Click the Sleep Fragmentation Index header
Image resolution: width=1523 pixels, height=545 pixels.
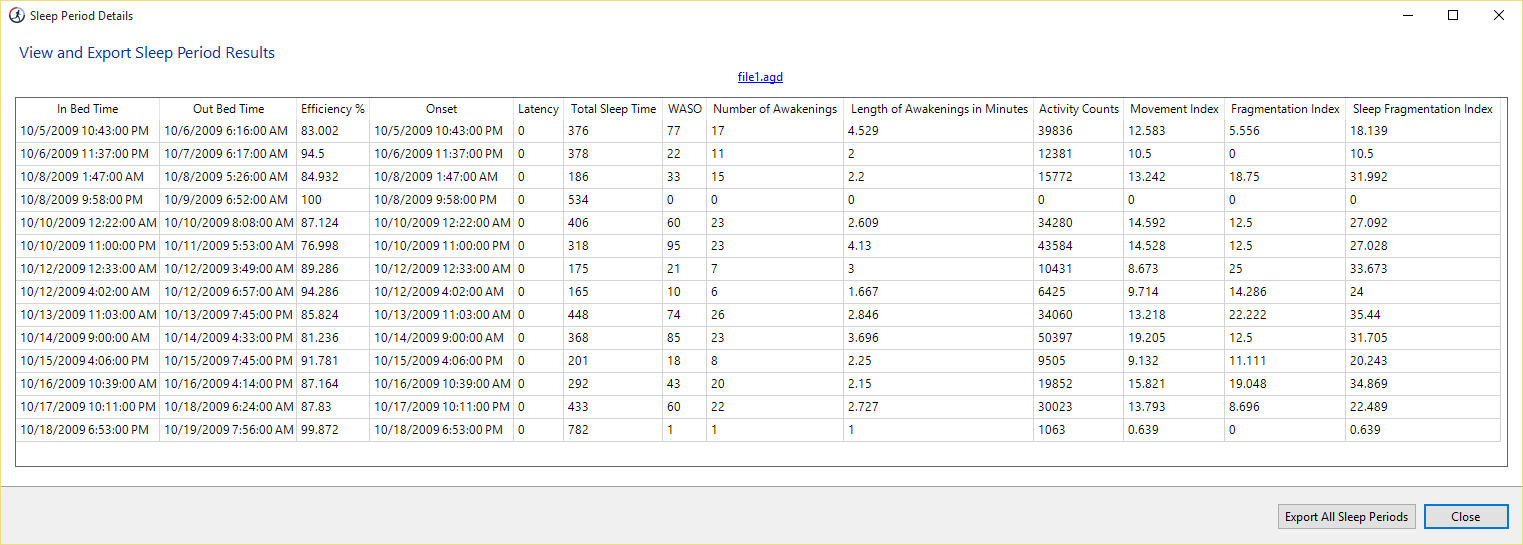coord(1422,109)
